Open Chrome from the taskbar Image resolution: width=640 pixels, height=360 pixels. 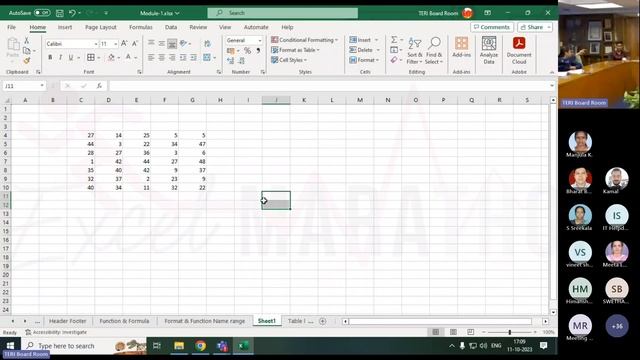click(x=200, y=346)
